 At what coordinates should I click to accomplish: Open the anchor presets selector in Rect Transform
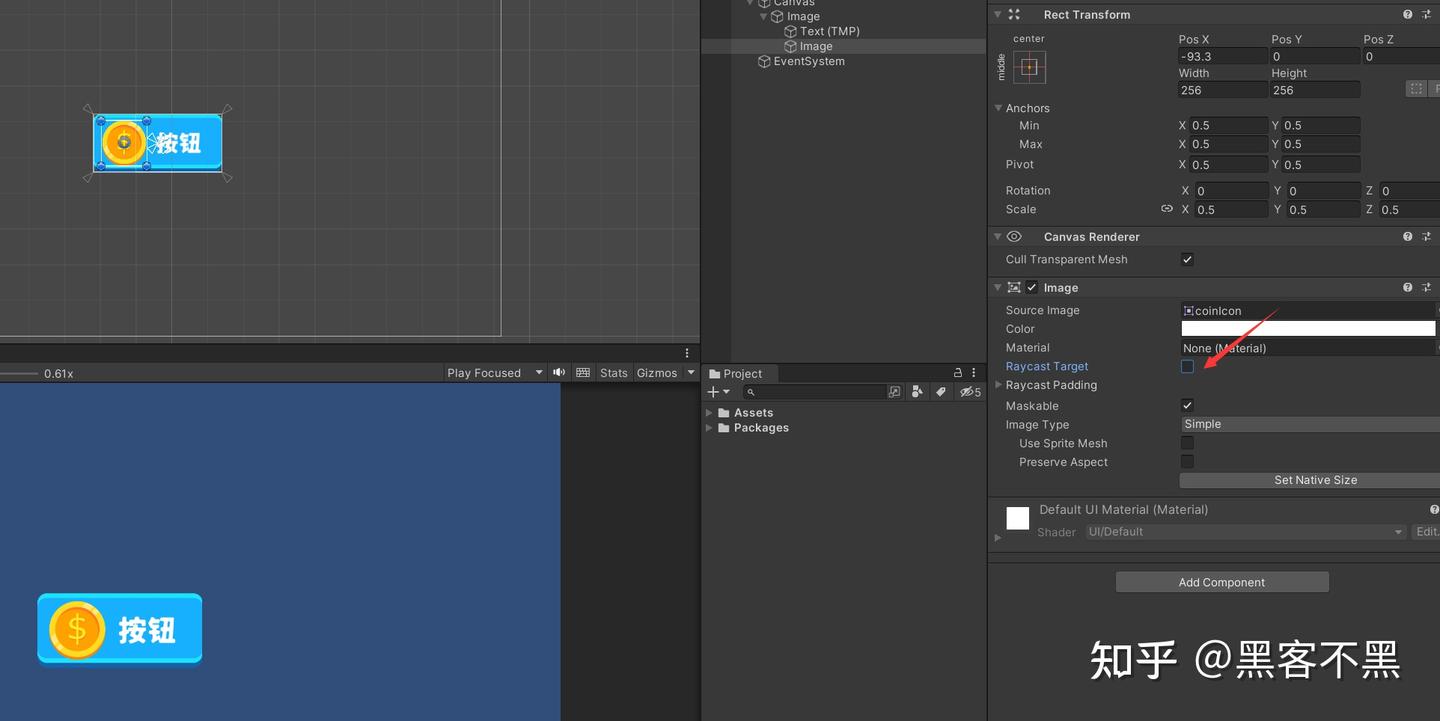[1028, 66]
